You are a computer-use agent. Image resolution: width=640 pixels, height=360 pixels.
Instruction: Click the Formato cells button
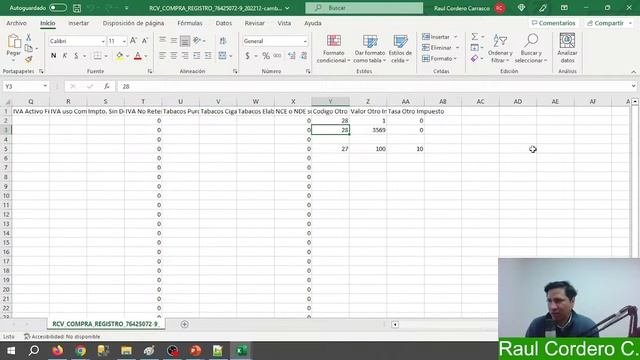pos(440,59)
